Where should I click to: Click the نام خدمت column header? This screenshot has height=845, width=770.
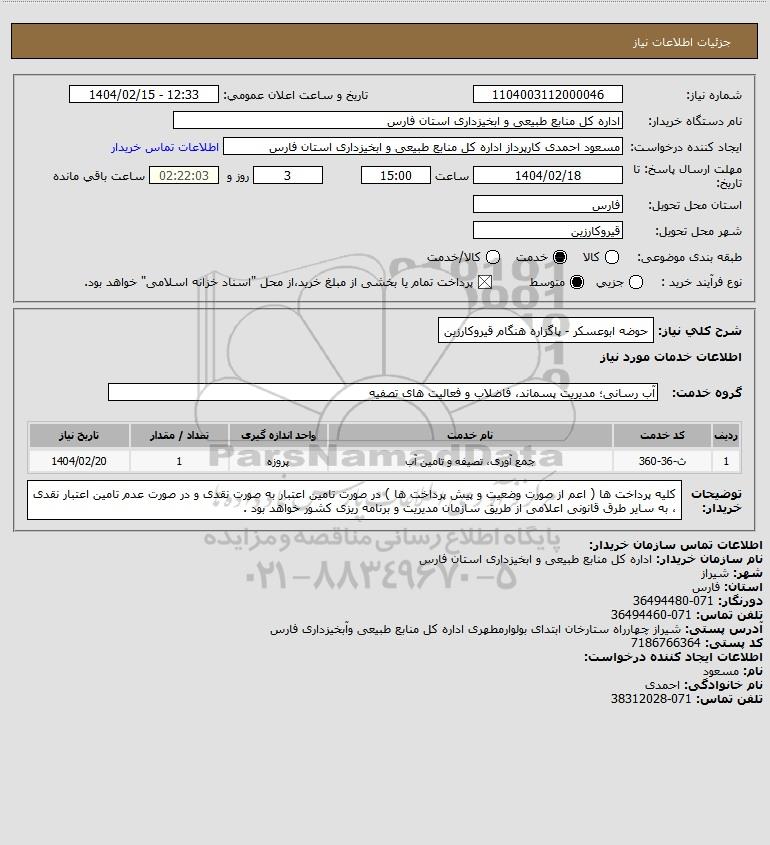470,435
